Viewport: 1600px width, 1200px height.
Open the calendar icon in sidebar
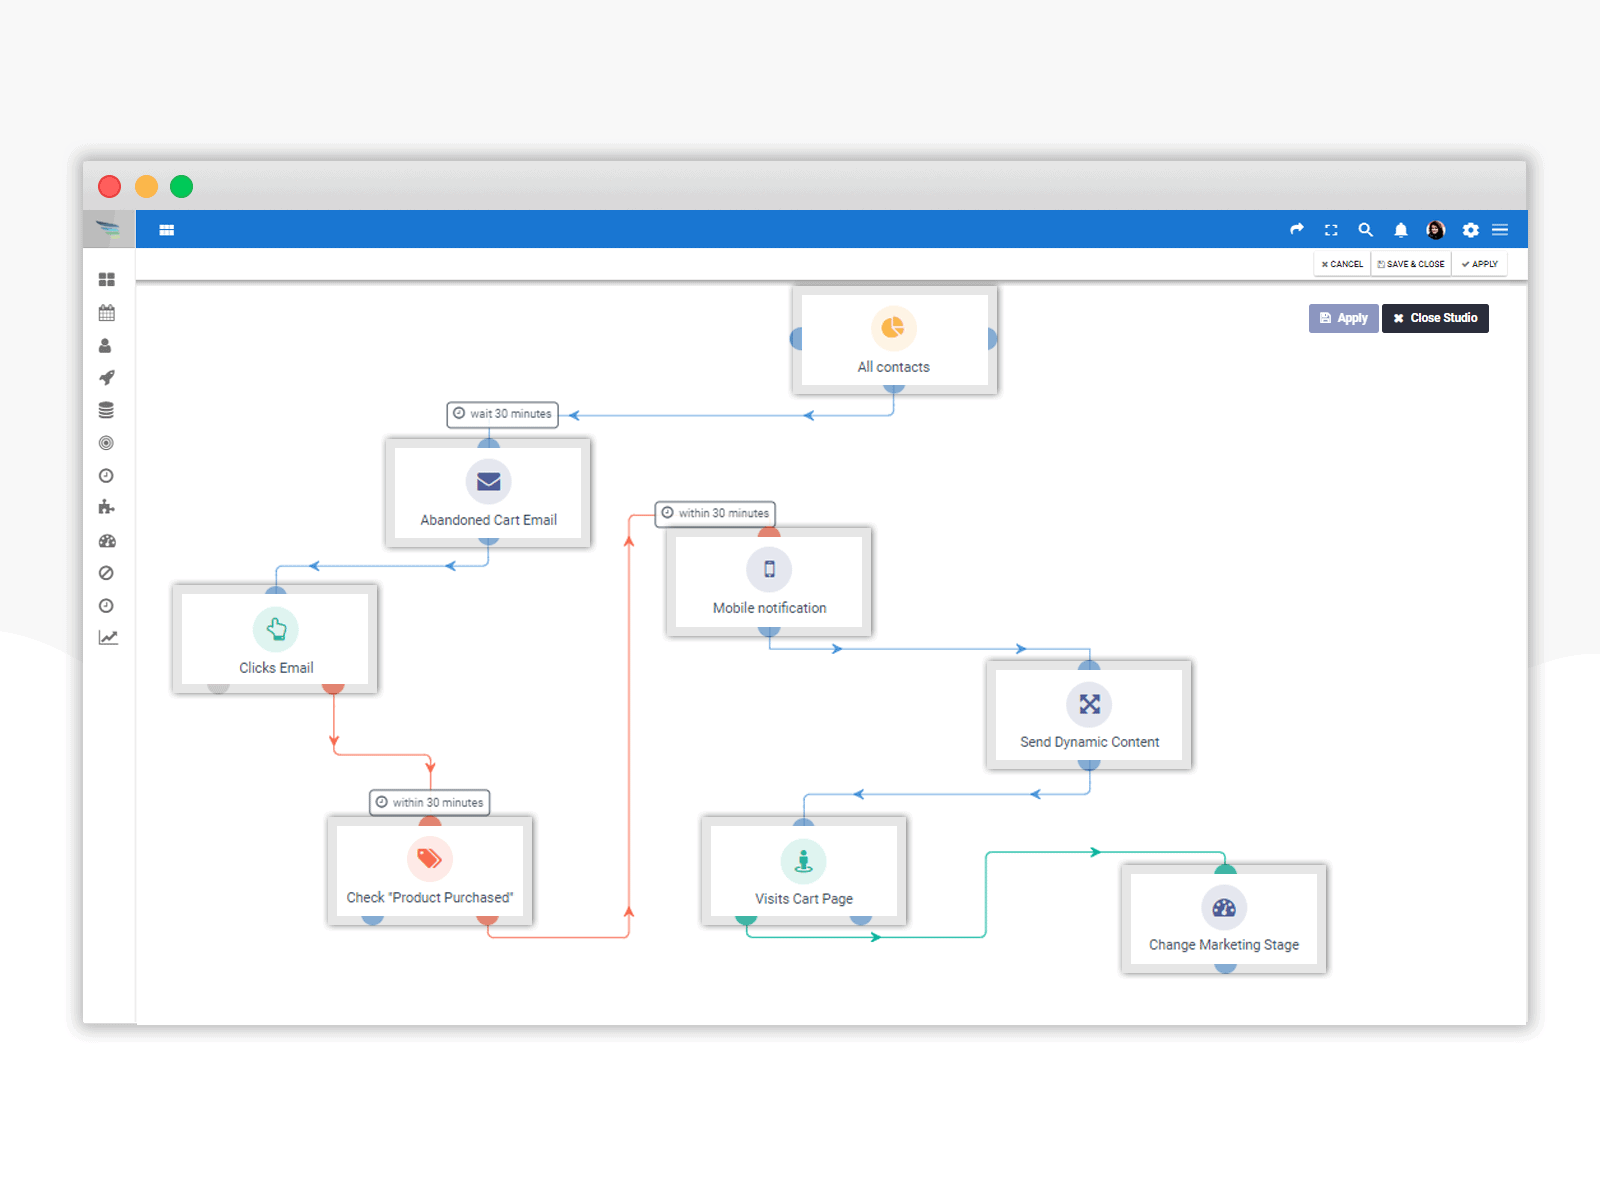pos(107,313)
